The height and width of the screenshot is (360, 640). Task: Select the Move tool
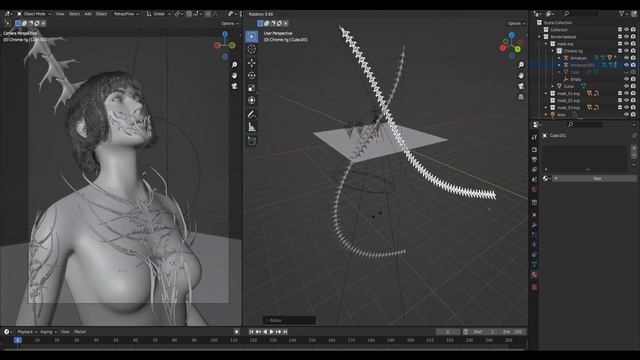pyautogui.click(x=252, y=63)
